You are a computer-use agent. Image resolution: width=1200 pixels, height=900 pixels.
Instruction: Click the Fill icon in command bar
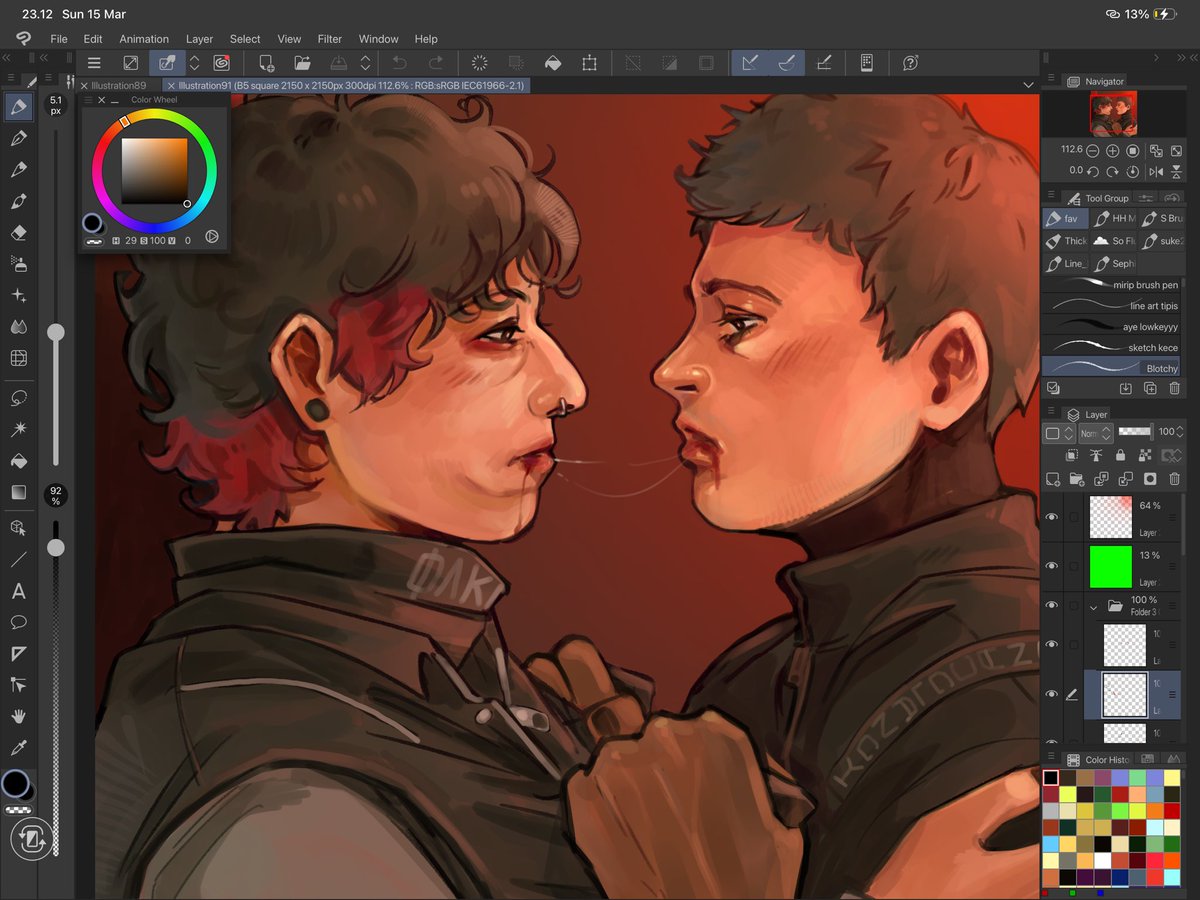click(x=553, y=63)
